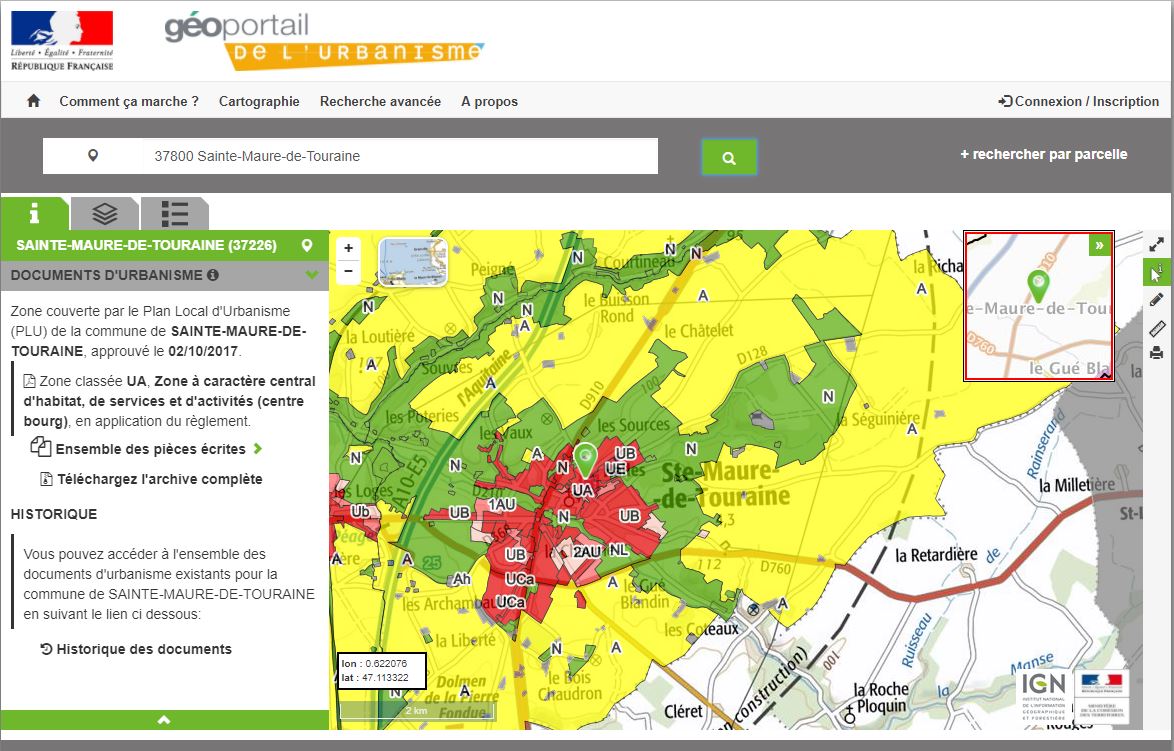This screenshot has height=751, width=1174.
Task: Open the 'Recherche avancée' menu
Action: click(380, 101)
